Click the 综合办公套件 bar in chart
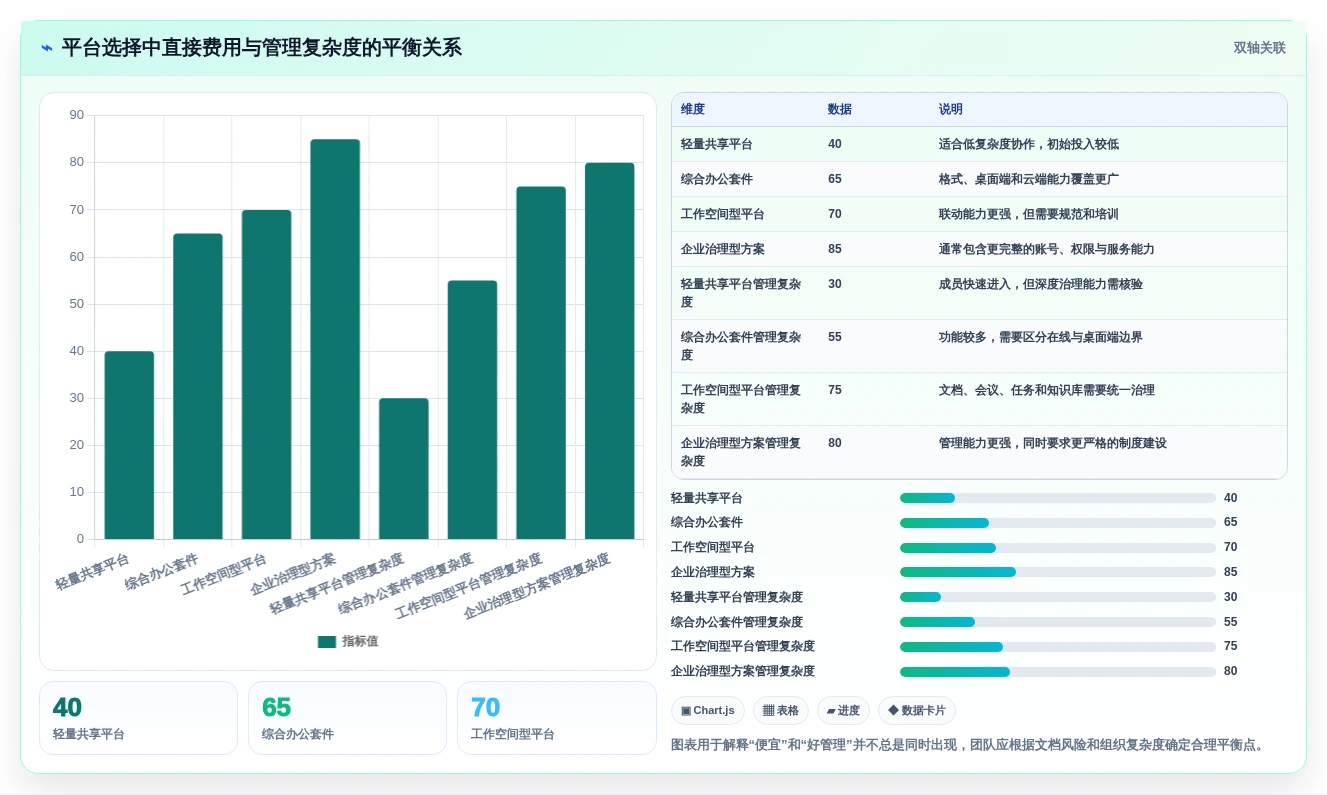The image size is (1327, 795). tap(198, 386)
